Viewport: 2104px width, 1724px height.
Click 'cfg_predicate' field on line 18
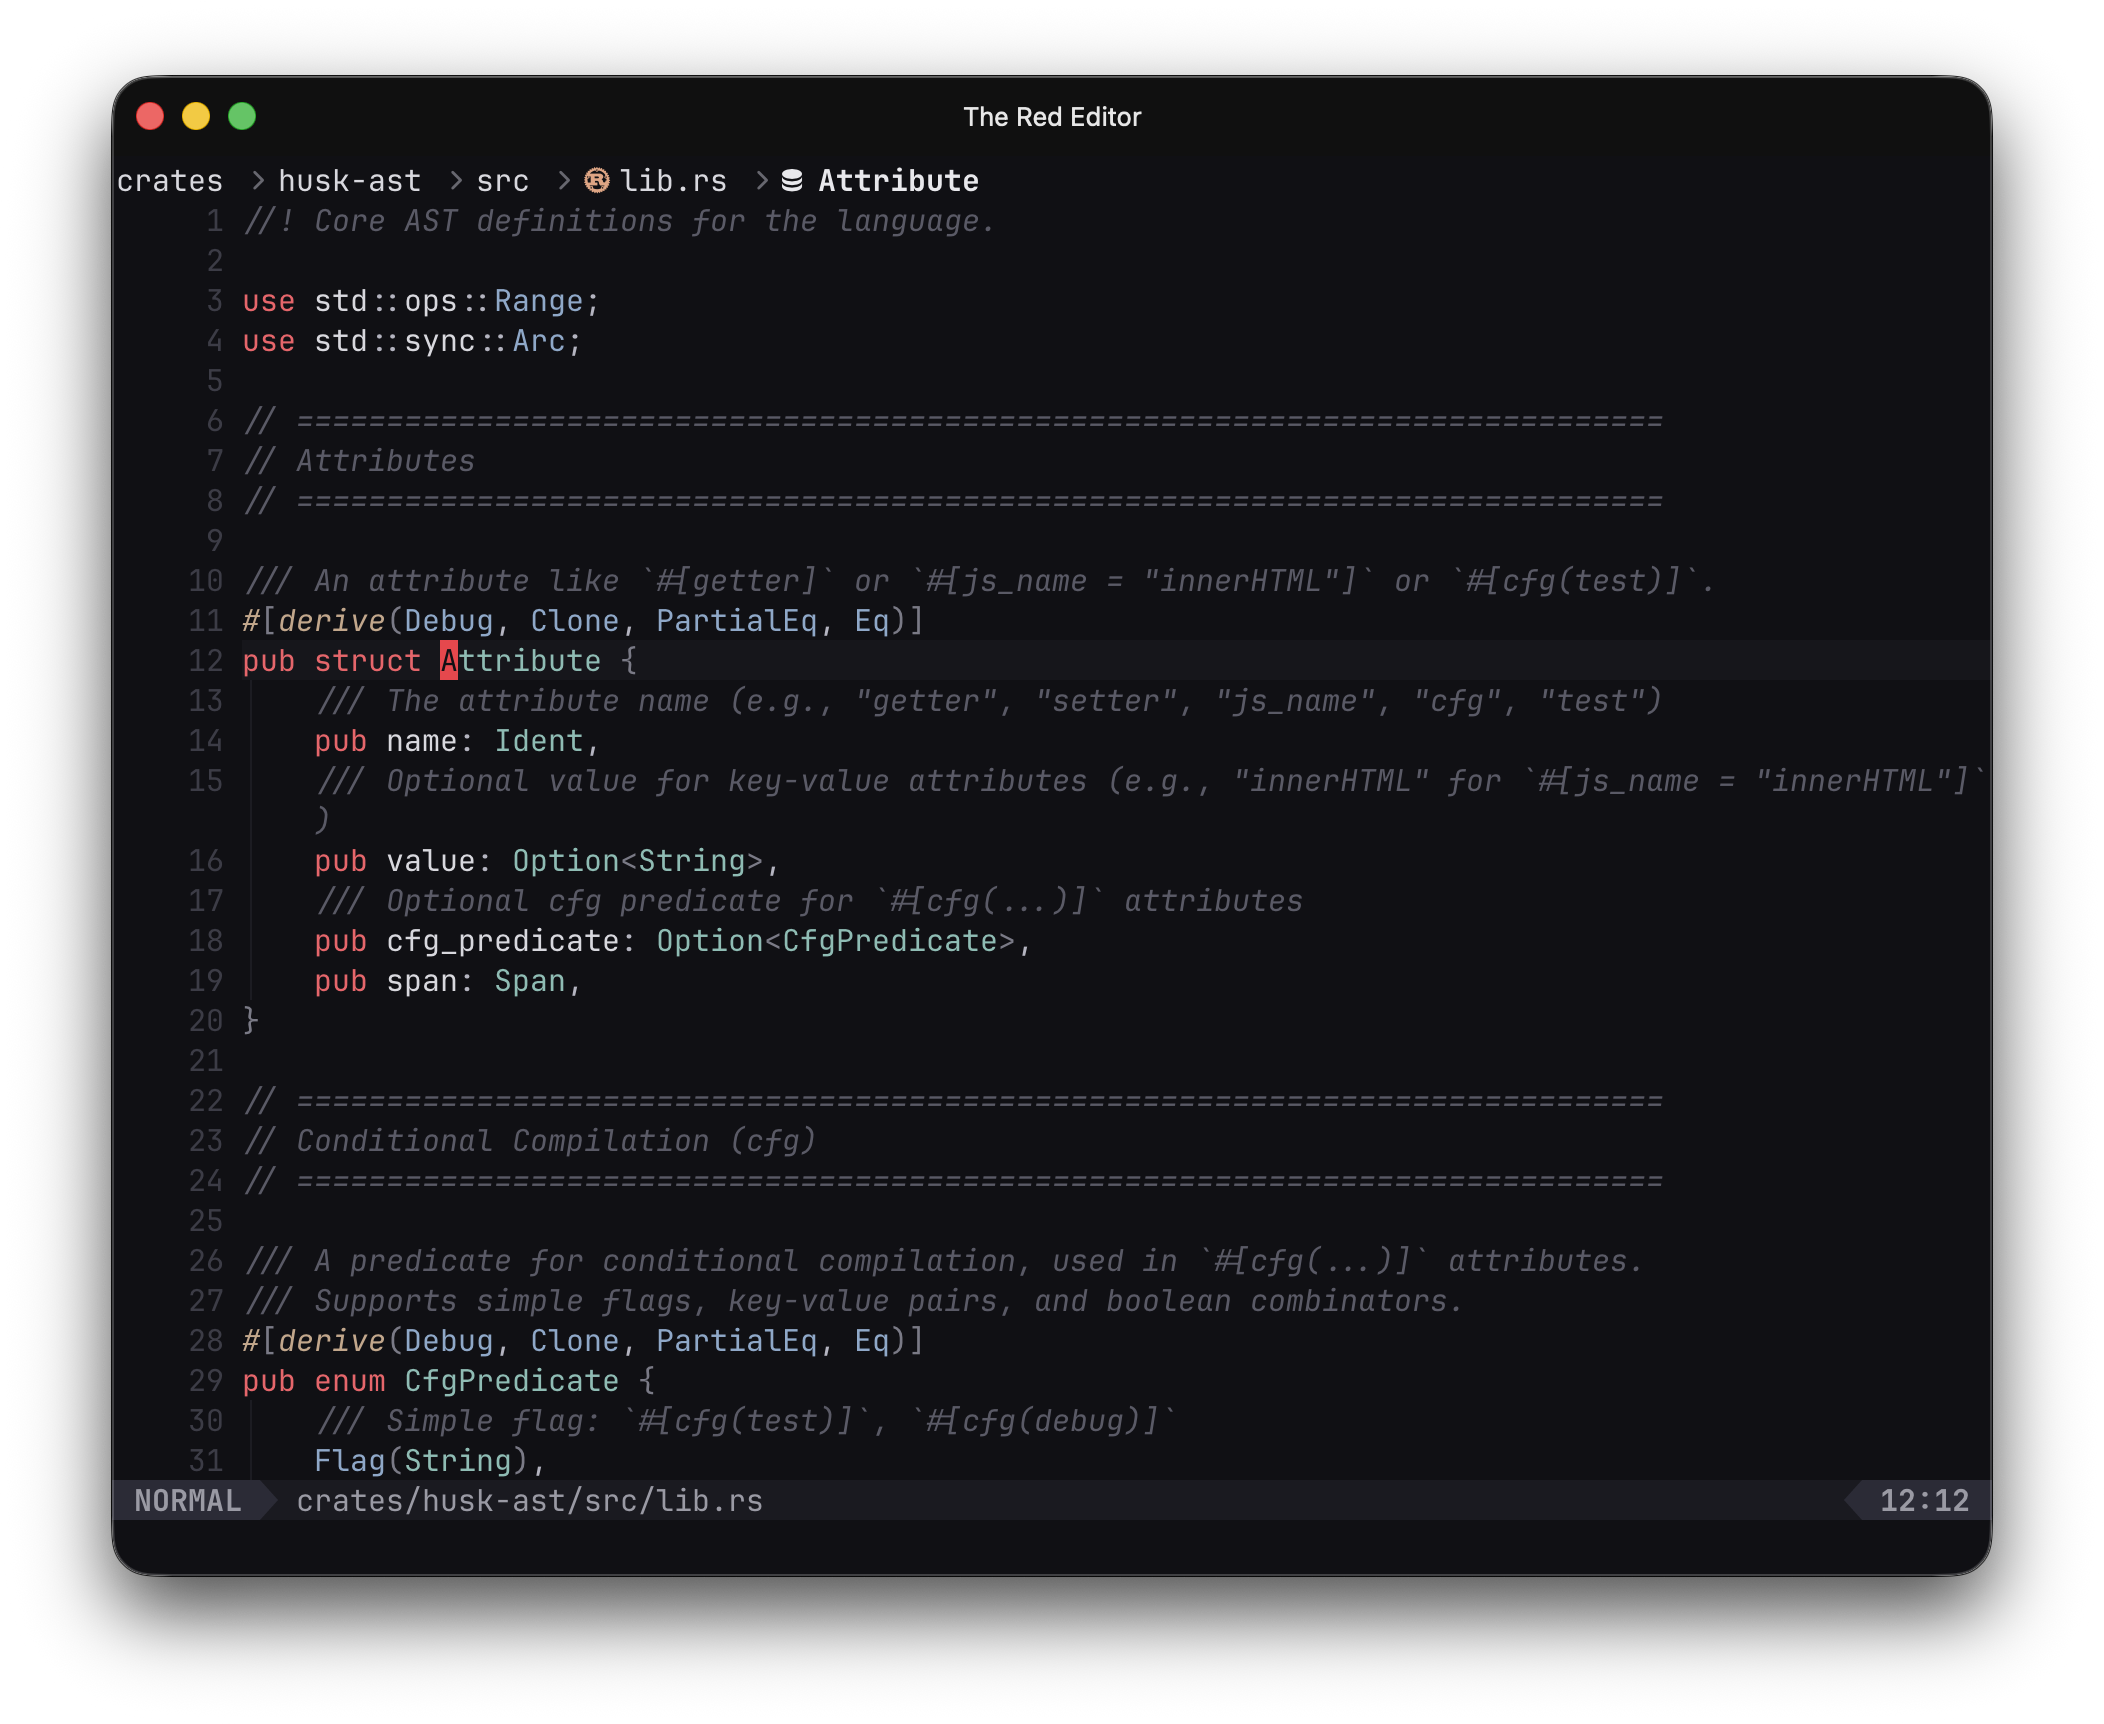tap(502, 941)
